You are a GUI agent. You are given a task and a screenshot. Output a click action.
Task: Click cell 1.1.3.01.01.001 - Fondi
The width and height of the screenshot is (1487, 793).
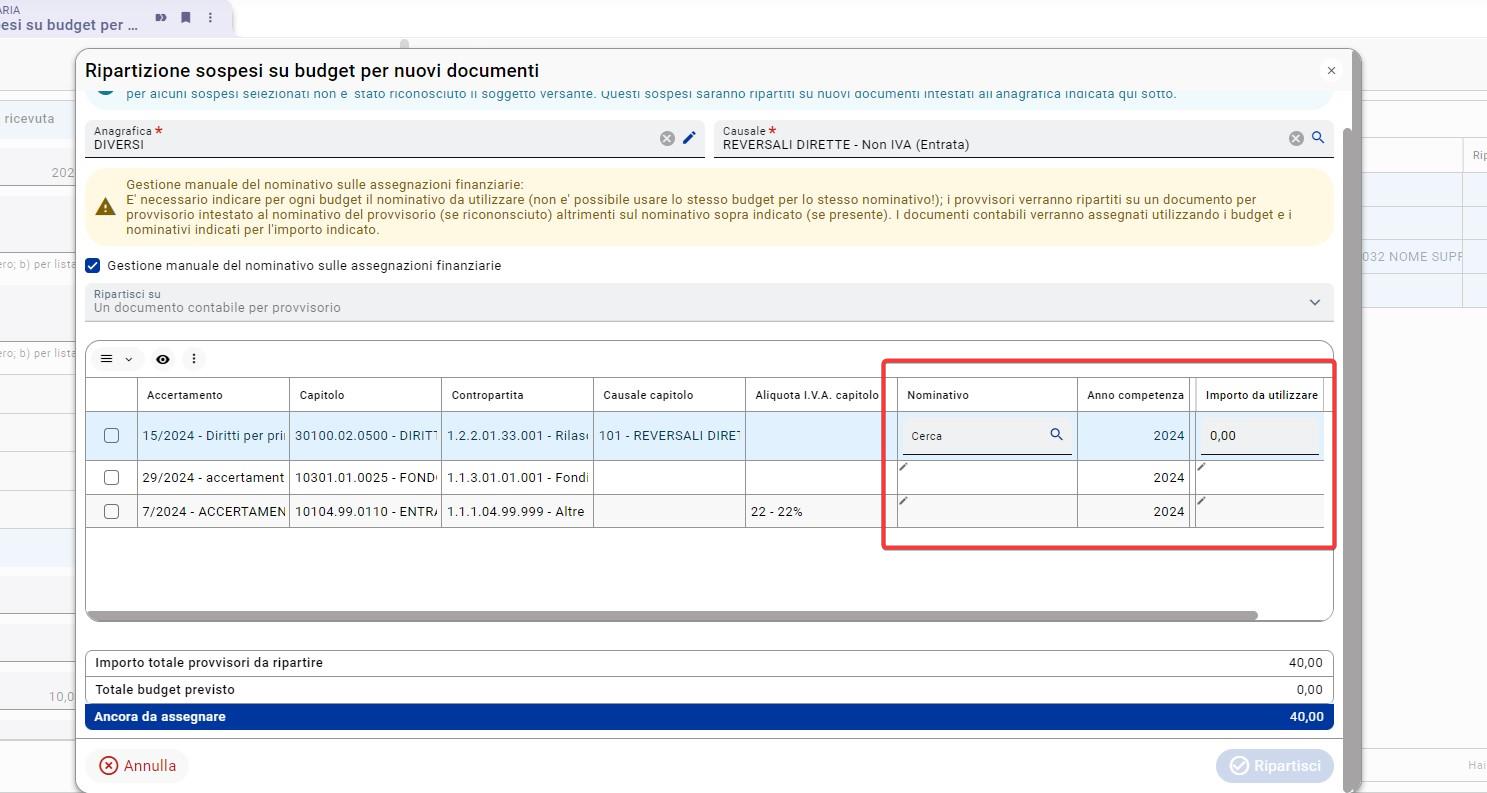tap(517, 478)
